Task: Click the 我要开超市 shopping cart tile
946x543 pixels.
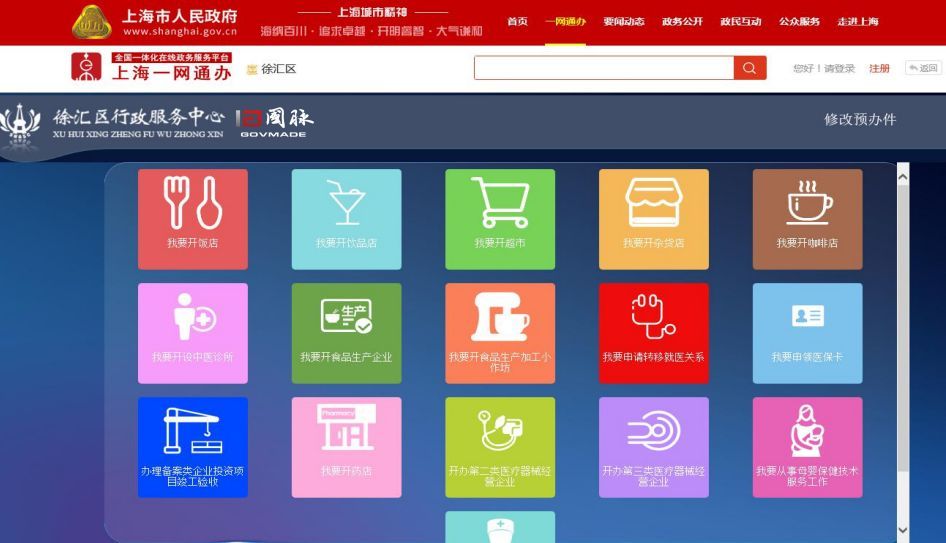Action: [500, 219]
